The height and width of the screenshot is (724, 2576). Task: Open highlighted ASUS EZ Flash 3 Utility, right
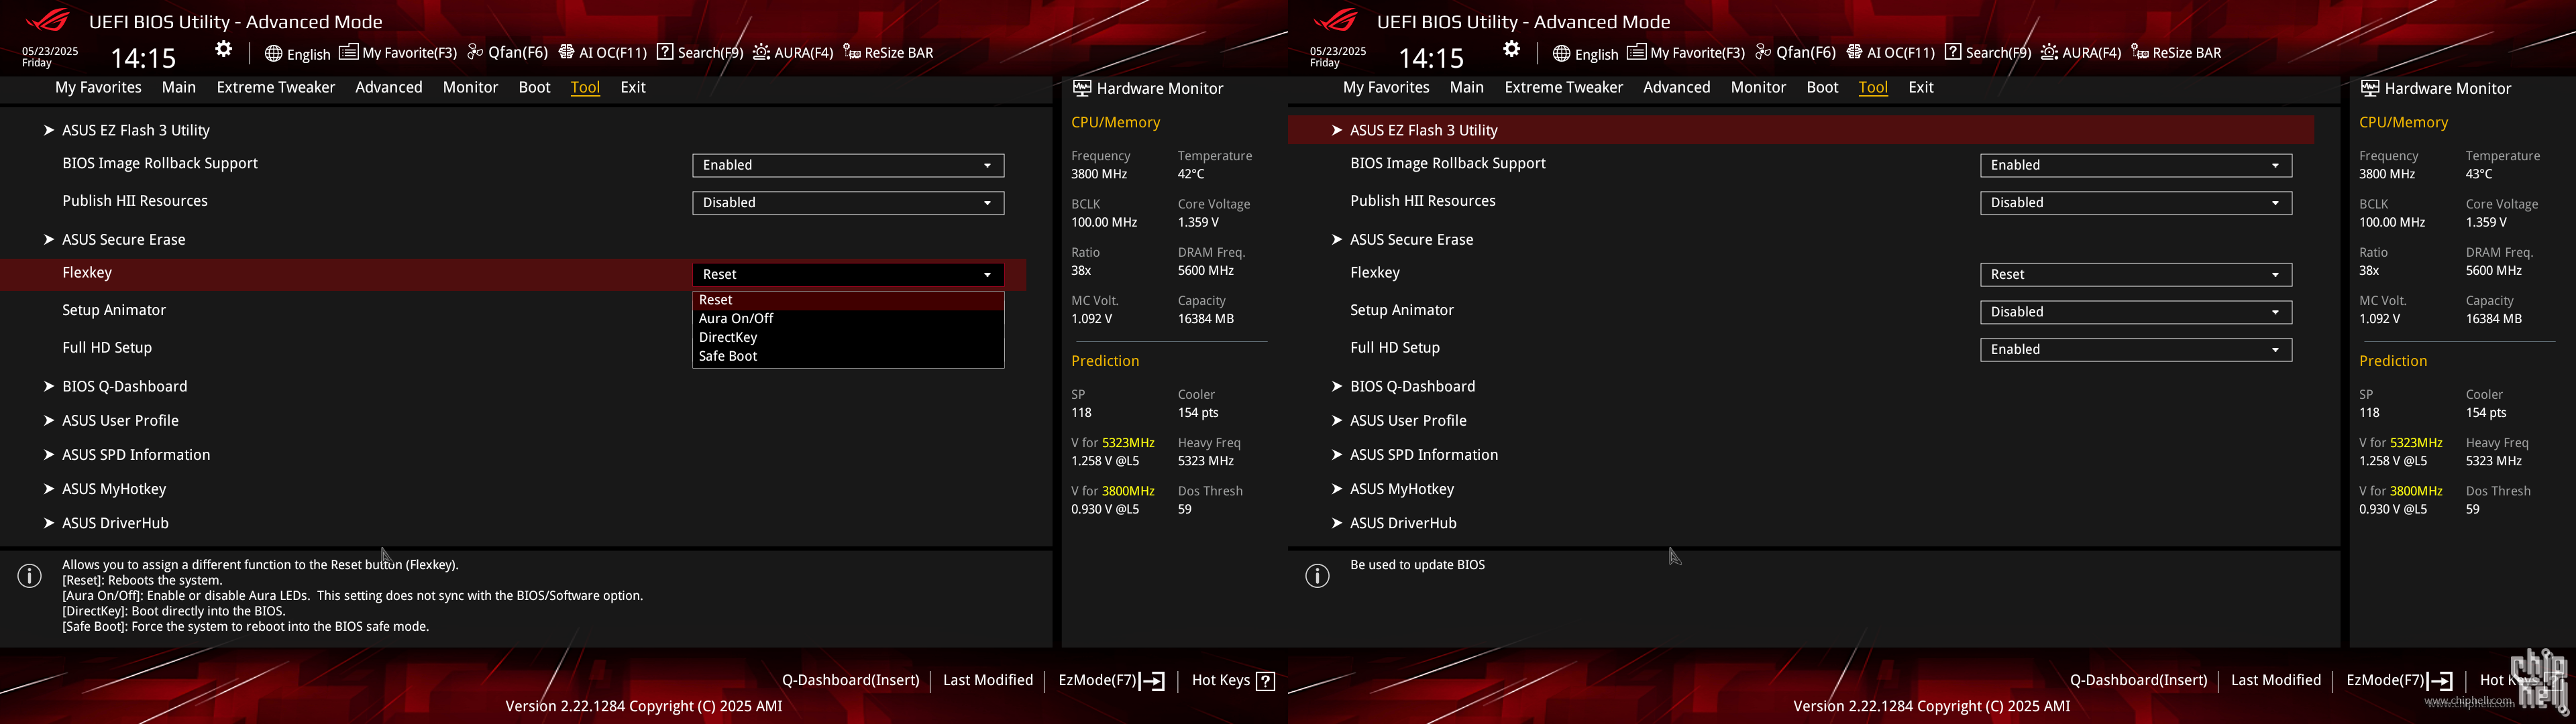[x=1801, y=130]
